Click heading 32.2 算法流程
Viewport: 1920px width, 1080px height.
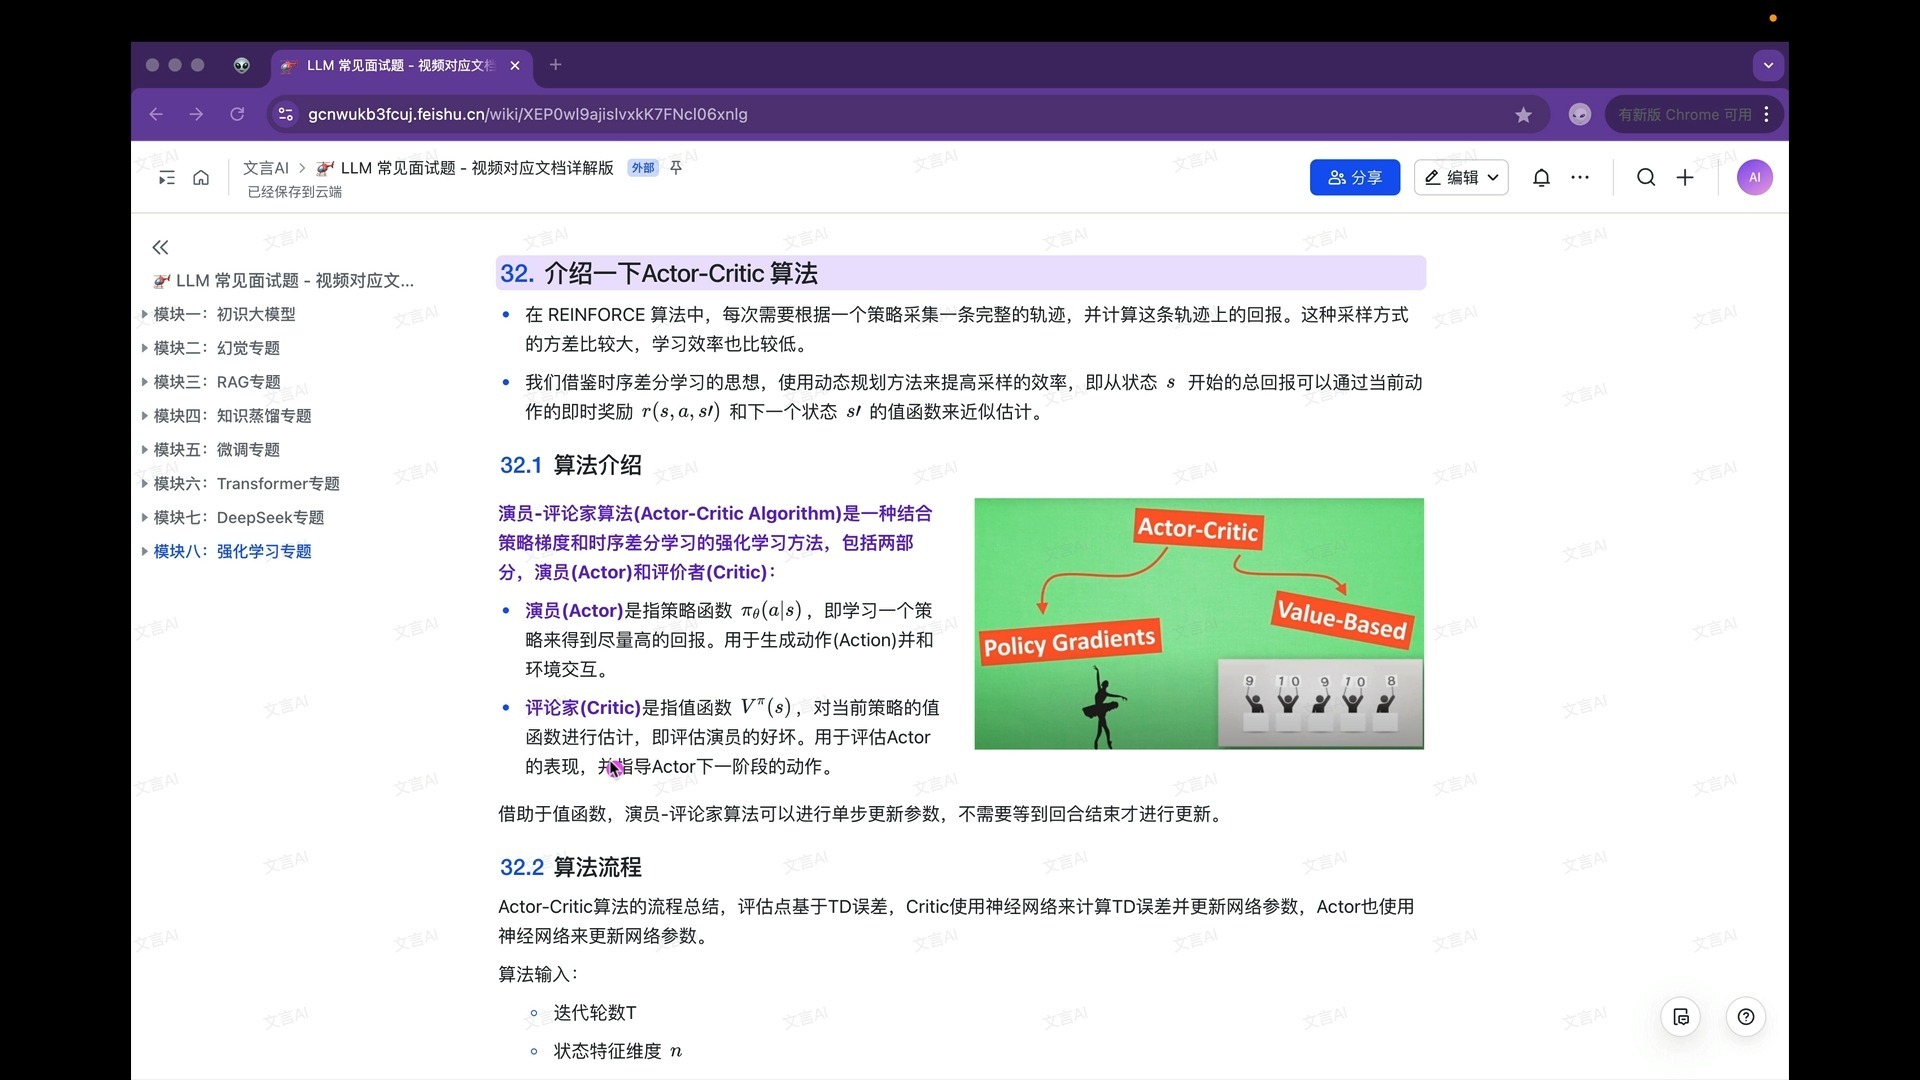pyautogui.click(x=571, y=867)
